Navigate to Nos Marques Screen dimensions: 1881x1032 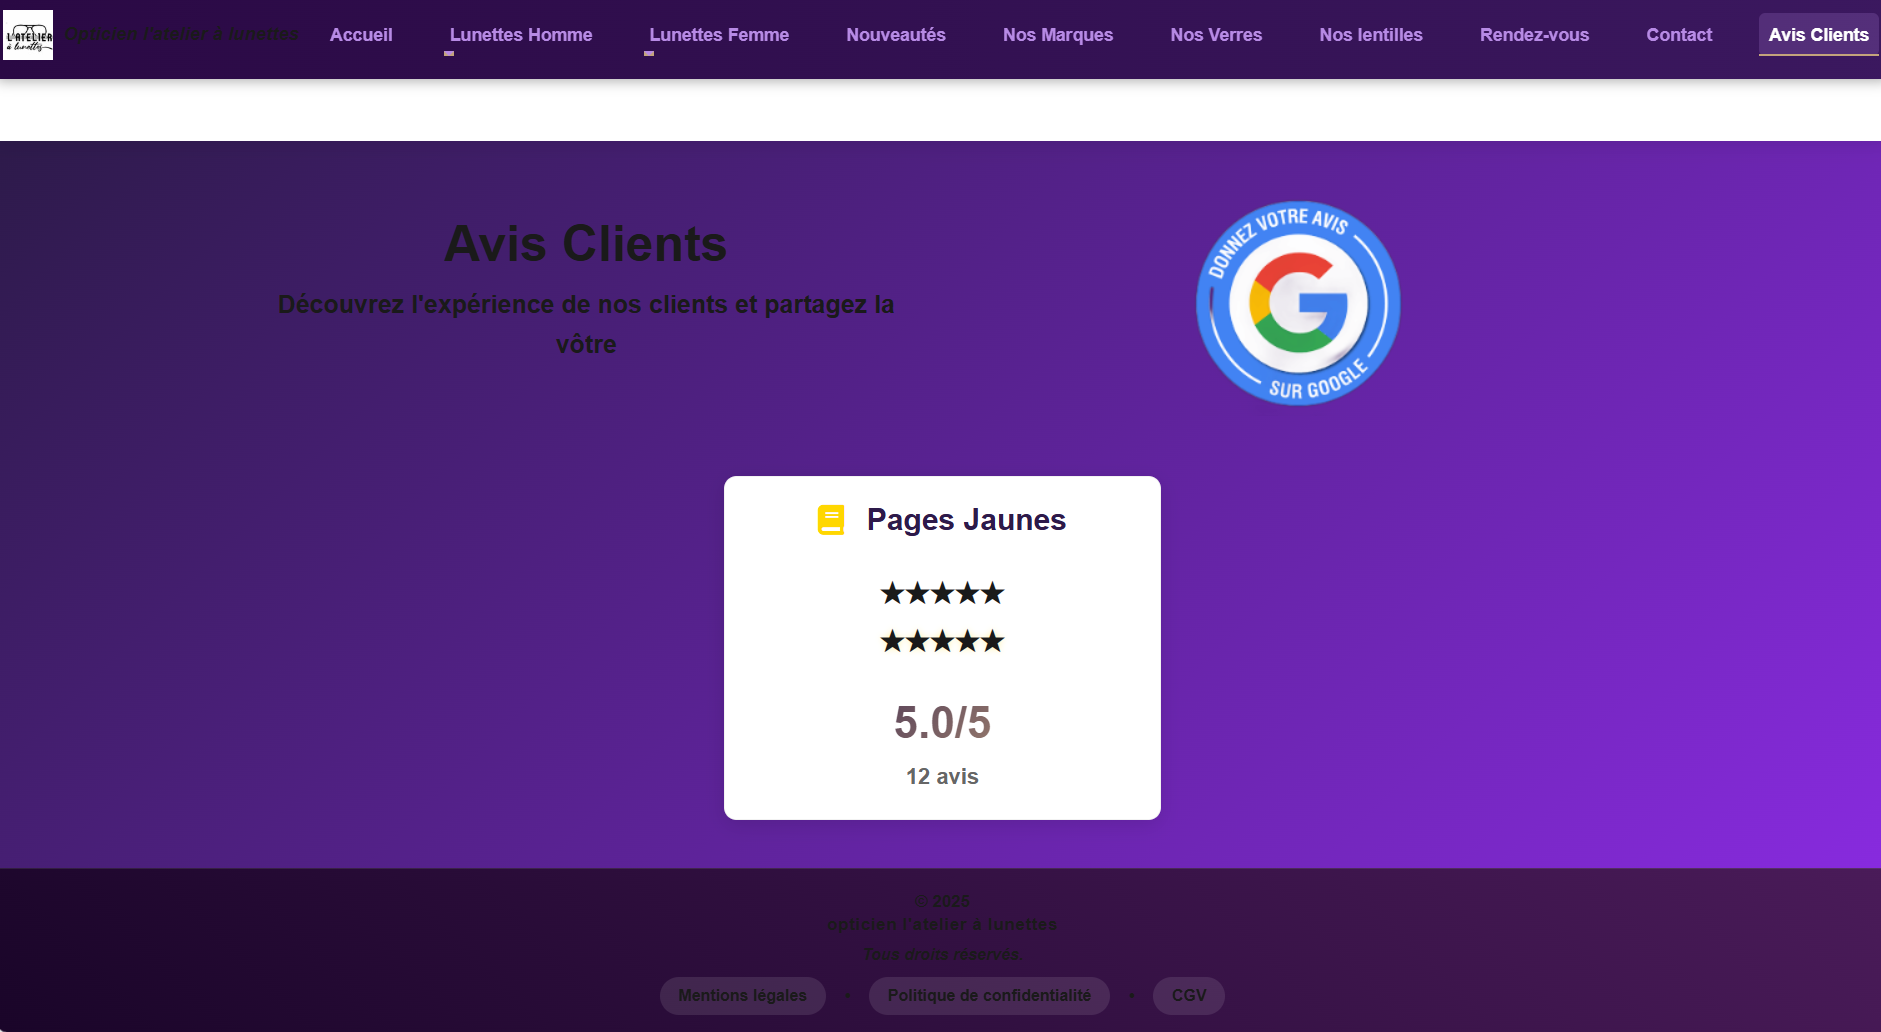point(1057,35)
